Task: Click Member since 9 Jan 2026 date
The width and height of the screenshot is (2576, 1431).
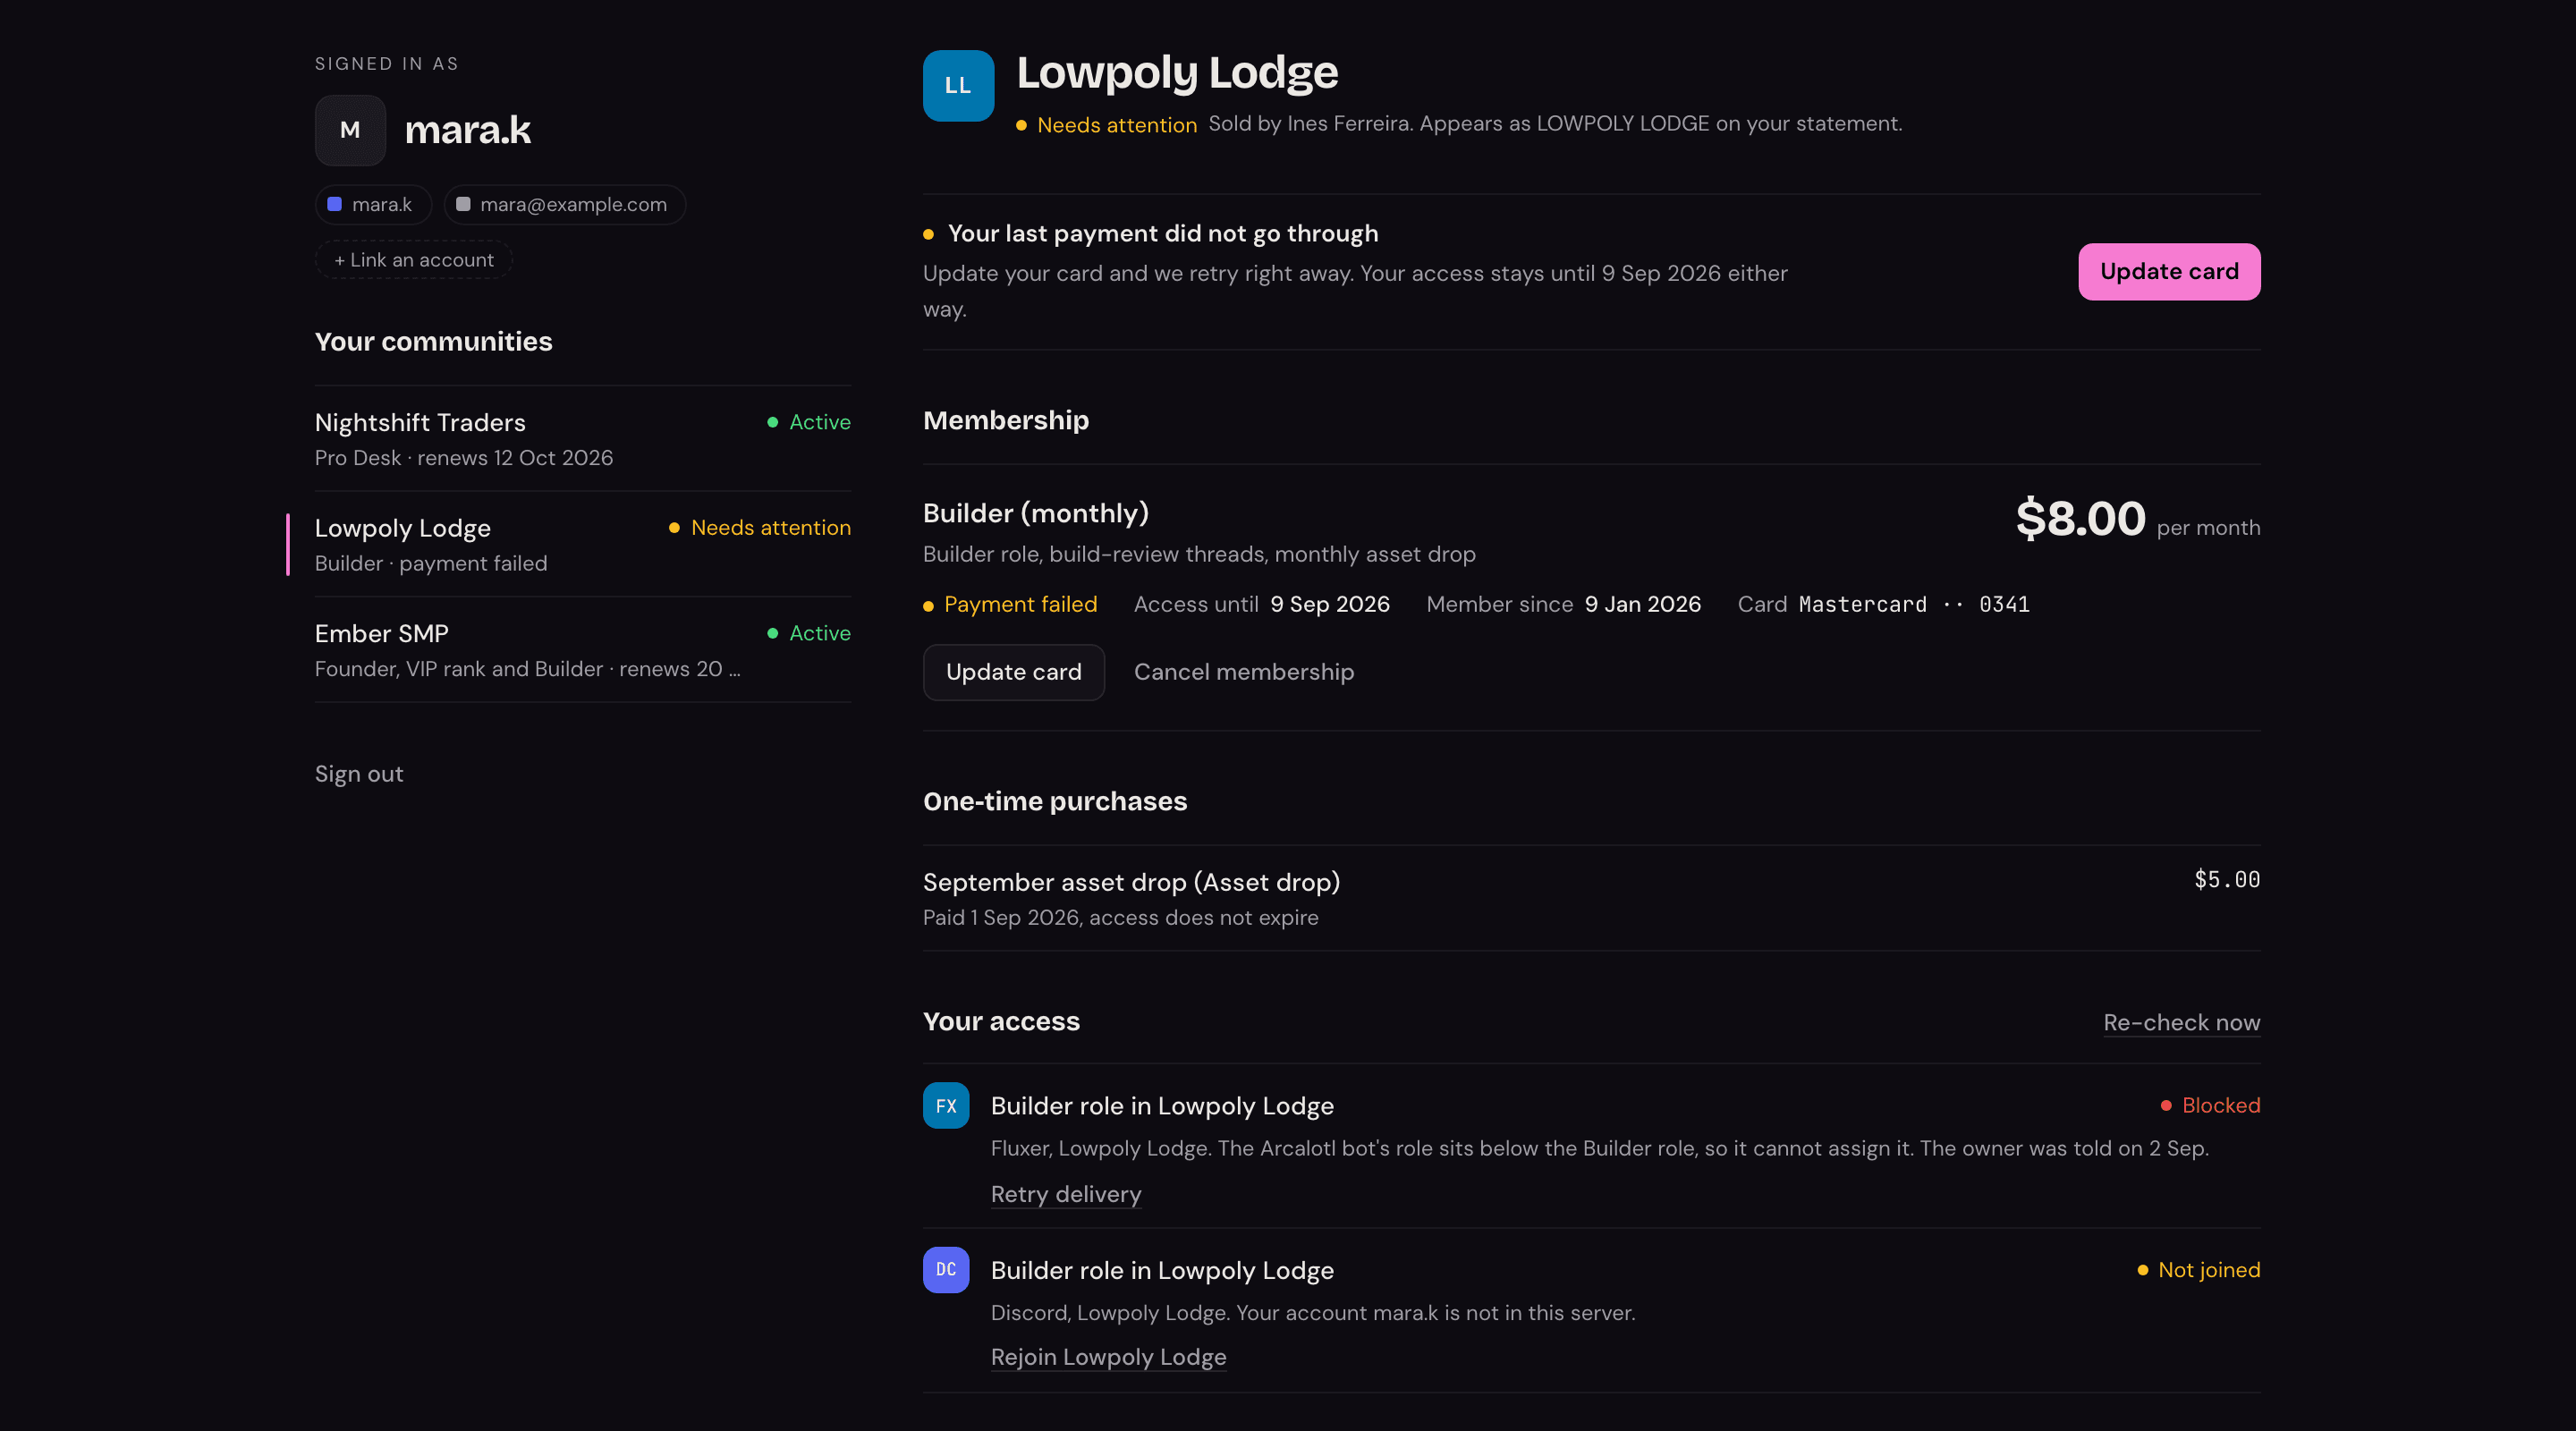Action: (x=1642, y=604)
